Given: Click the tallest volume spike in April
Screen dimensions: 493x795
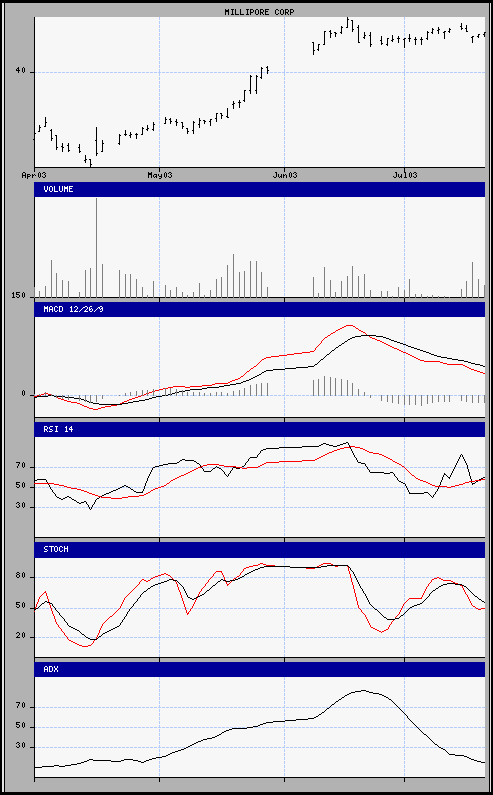Looking at the screenshot, I should click(96, 247).
